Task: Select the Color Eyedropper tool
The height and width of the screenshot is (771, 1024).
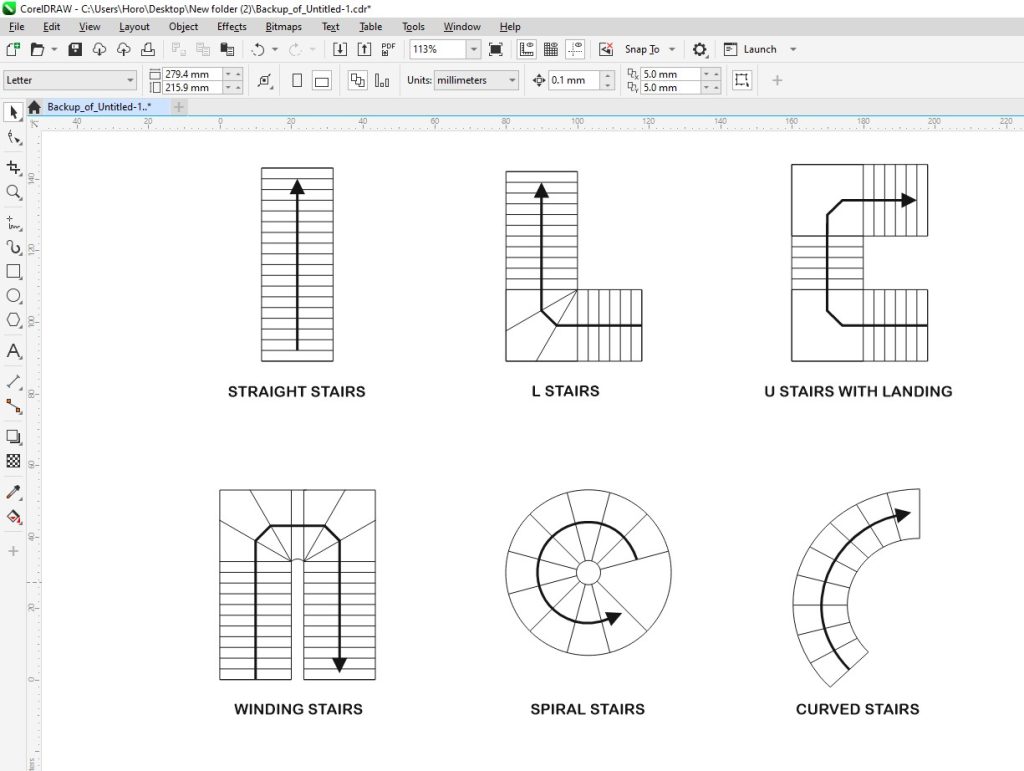Action: point(13,491)
